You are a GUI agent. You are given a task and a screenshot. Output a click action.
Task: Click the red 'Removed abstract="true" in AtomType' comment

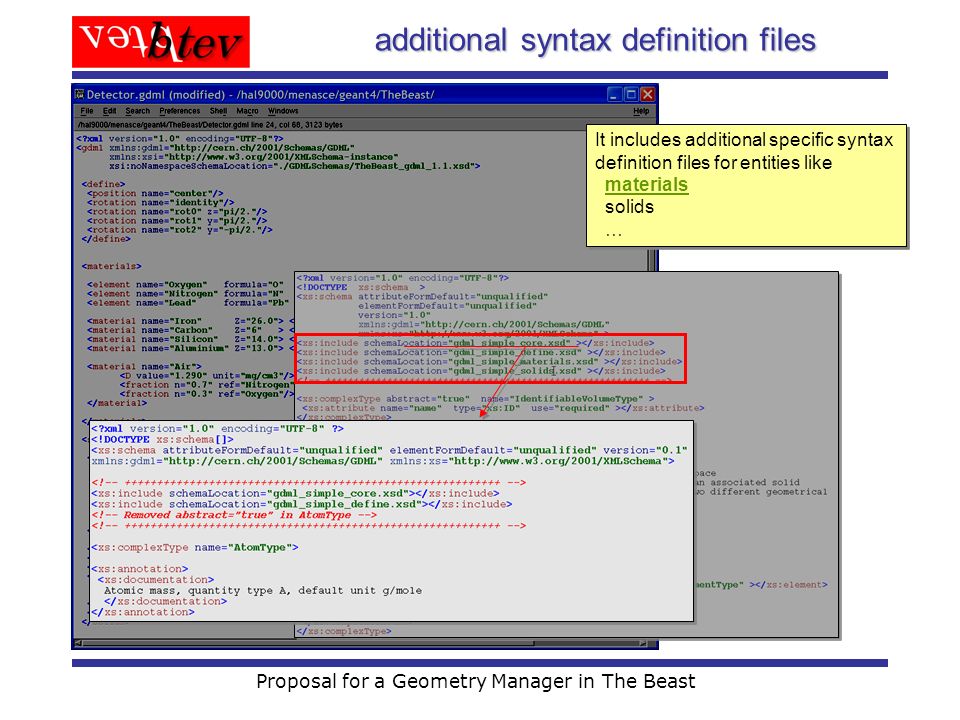234,515
